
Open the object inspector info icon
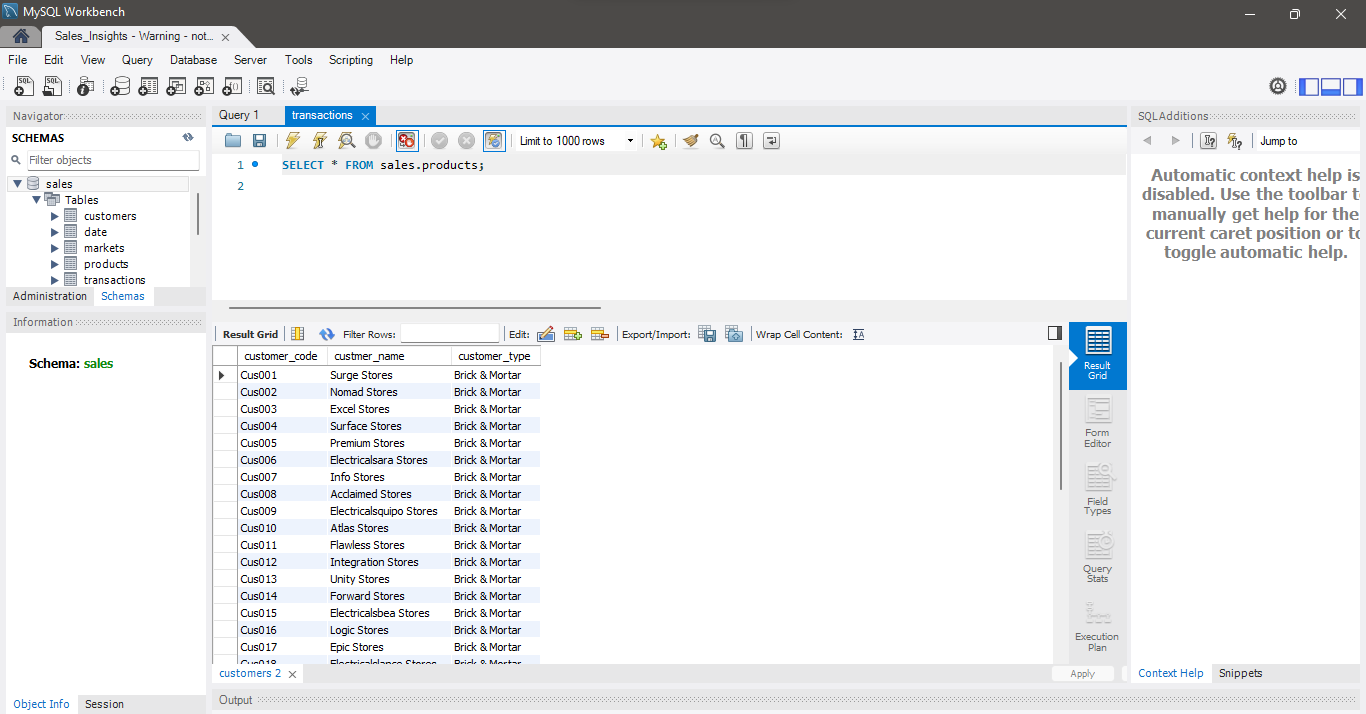(x=86, y=86)
